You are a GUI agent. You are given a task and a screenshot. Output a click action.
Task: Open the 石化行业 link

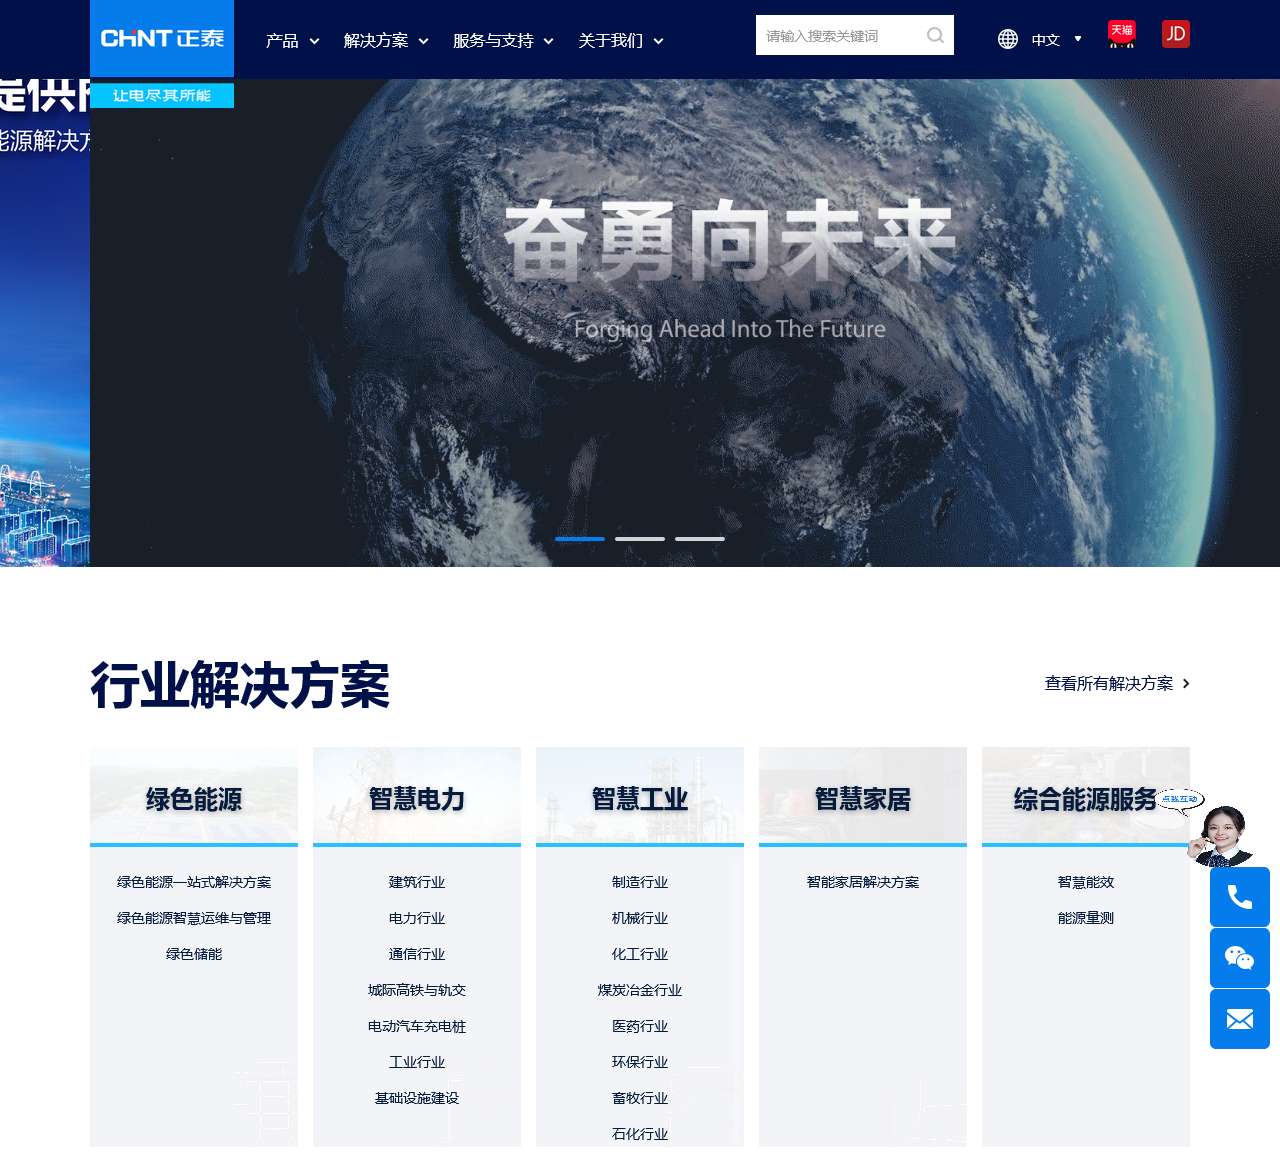(640, 1134)
